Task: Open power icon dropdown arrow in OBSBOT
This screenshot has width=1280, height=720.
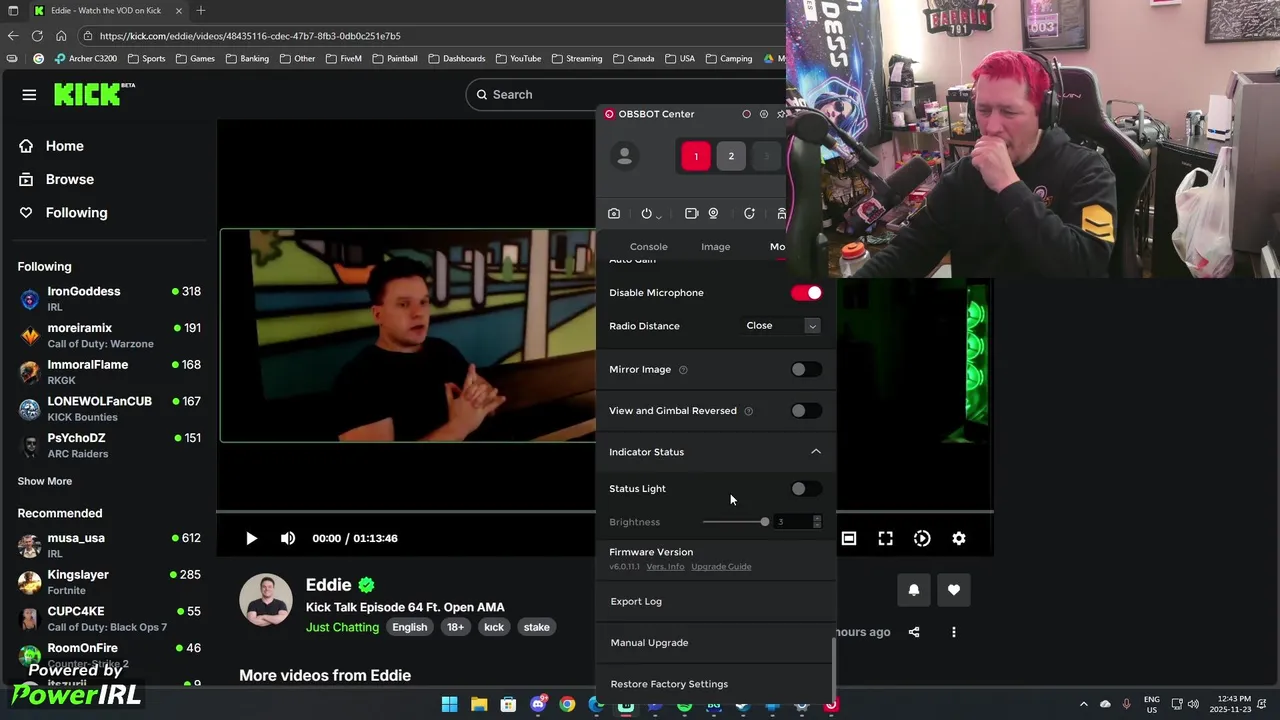Action: coord(658,216)
